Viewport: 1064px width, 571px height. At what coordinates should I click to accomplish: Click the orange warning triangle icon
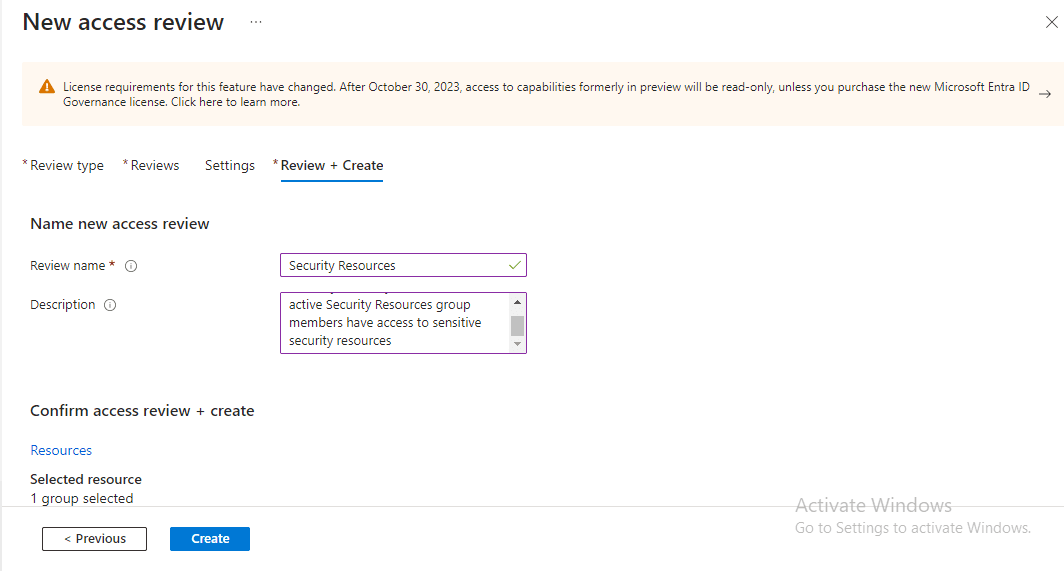click(47, 87)
